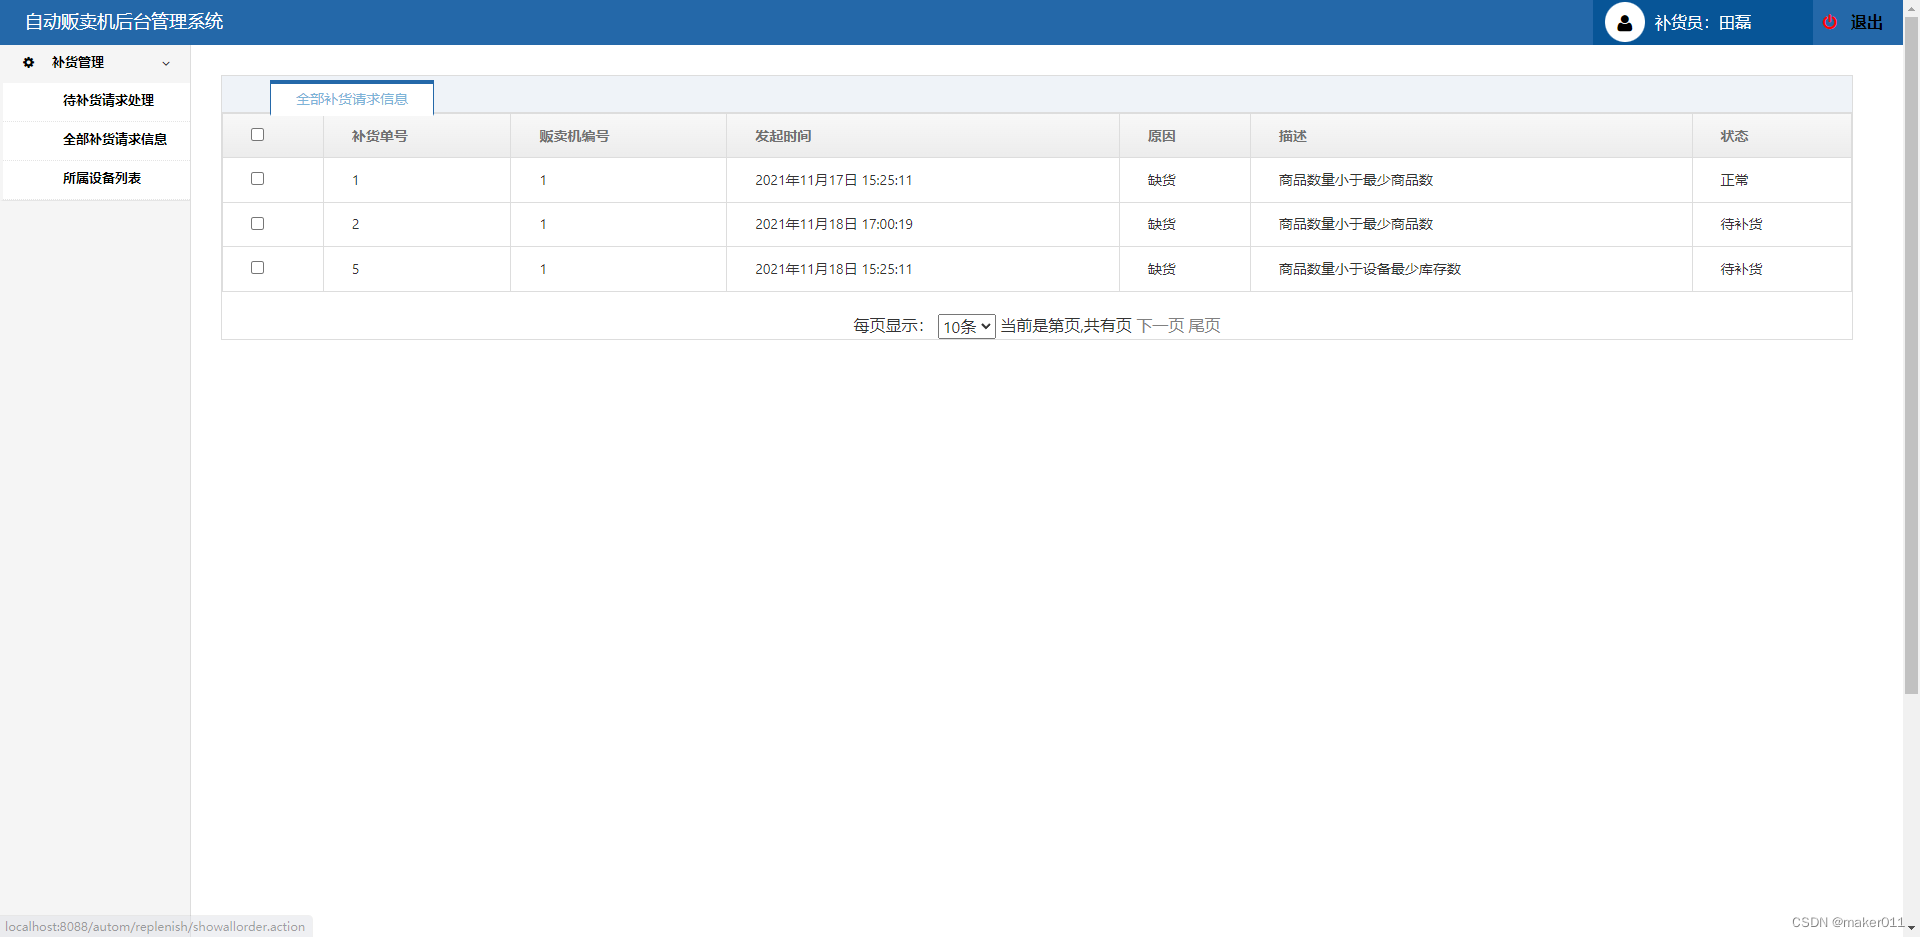Viewport: 1920px width, 937px height.
Task: Click the 补货员: 田磊 label
Action: point(1702,22)
